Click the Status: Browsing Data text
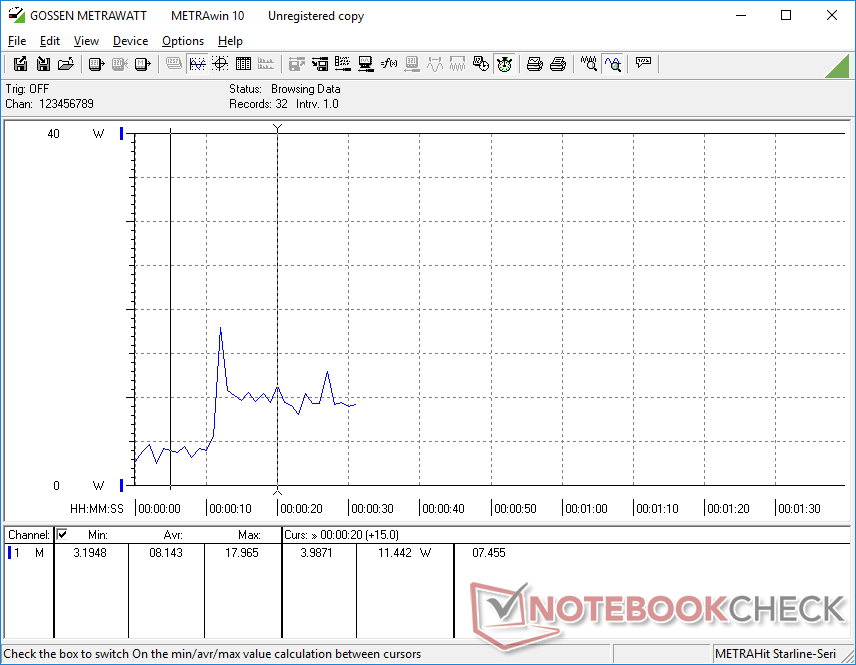The height and width of the screenshot is (665, 856). click(284, 88)
